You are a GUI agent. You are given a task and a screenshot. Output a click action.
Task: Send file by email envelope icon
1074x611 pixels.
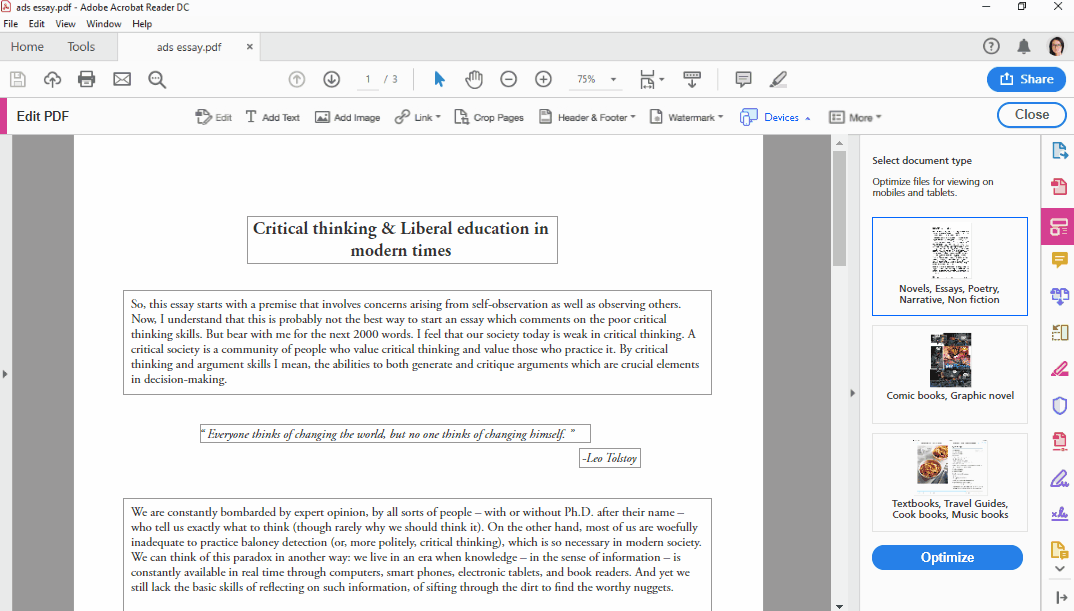pyautogui.click(x=122, y=79)
